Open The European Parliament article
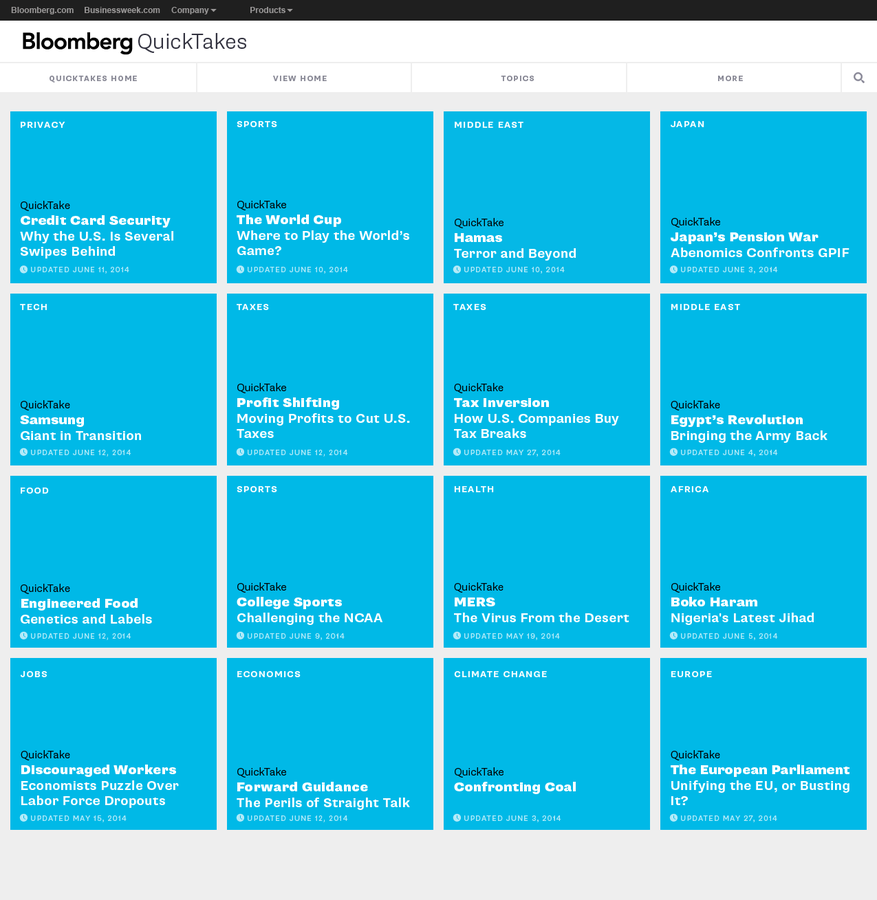The width and height of the screenshot is (877, 900). pos(763,744)
